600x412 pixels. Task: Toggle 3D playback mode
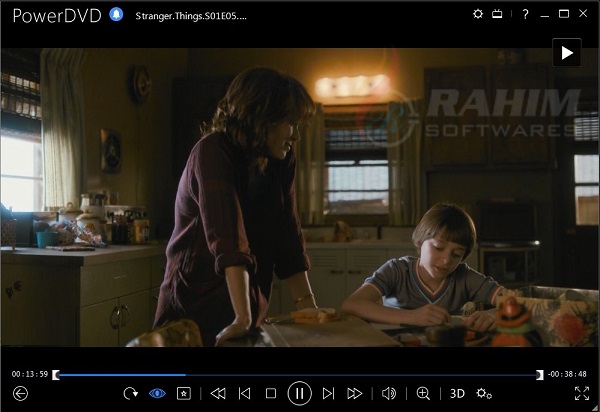[457, 394]
